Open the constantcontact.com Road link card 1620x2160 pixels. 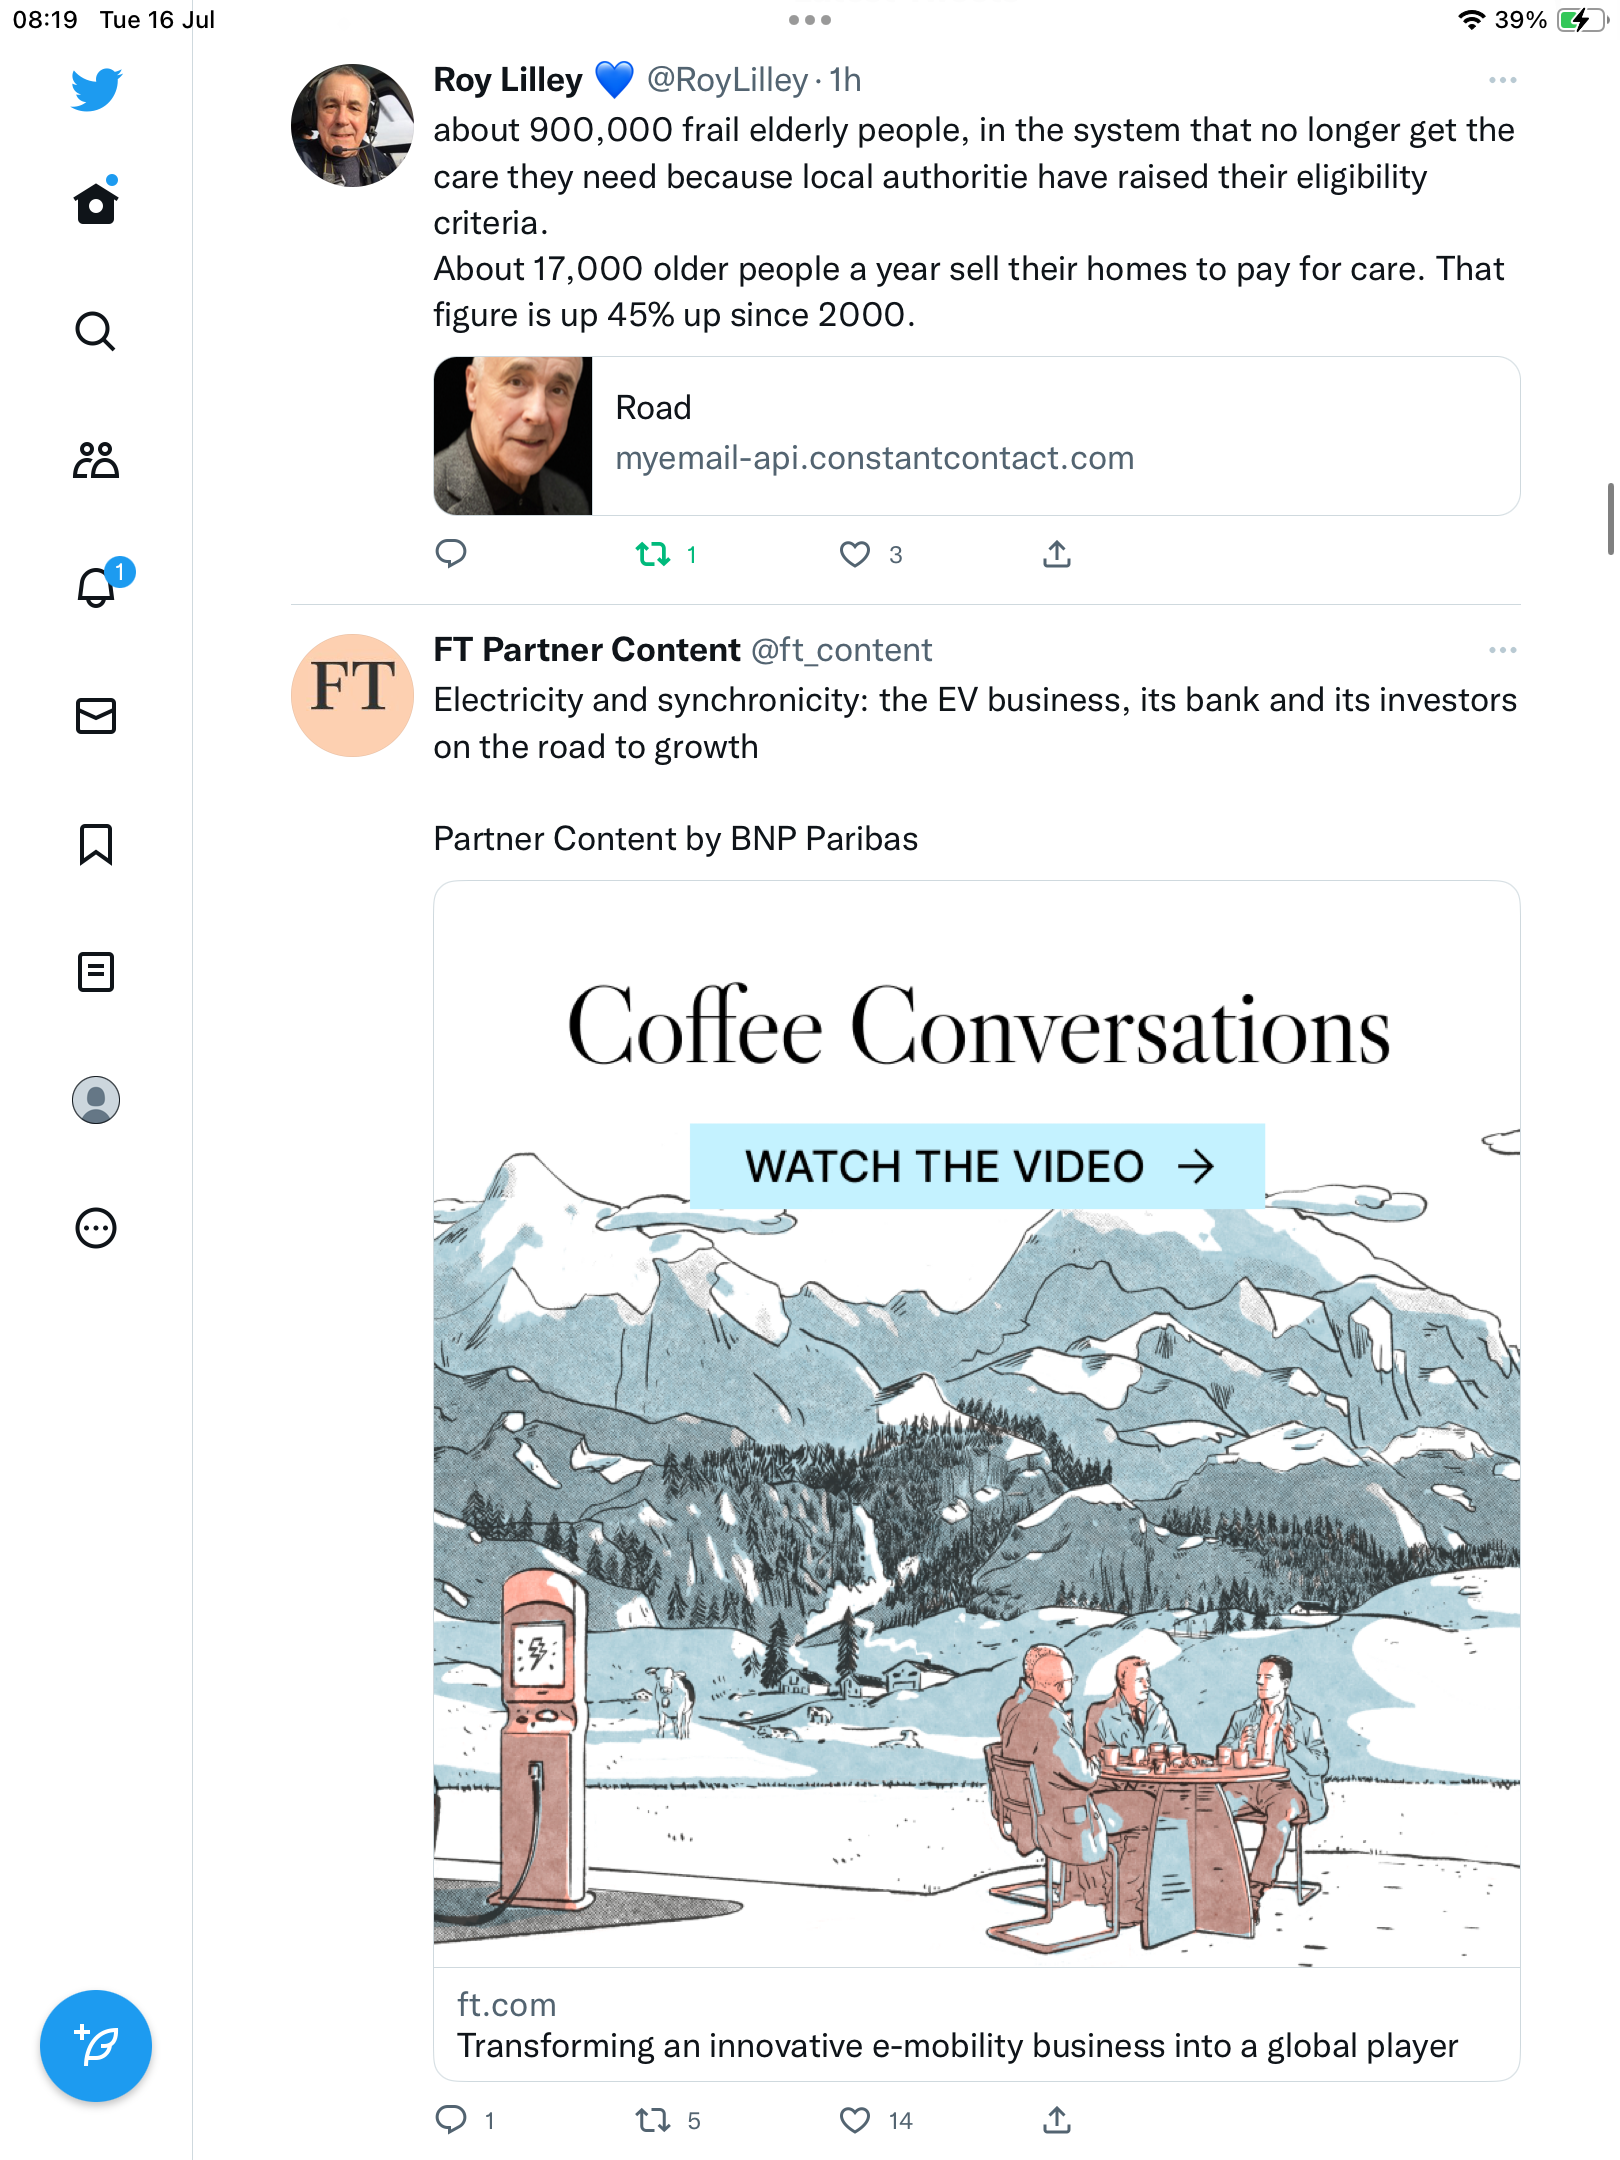coord(976,436)
